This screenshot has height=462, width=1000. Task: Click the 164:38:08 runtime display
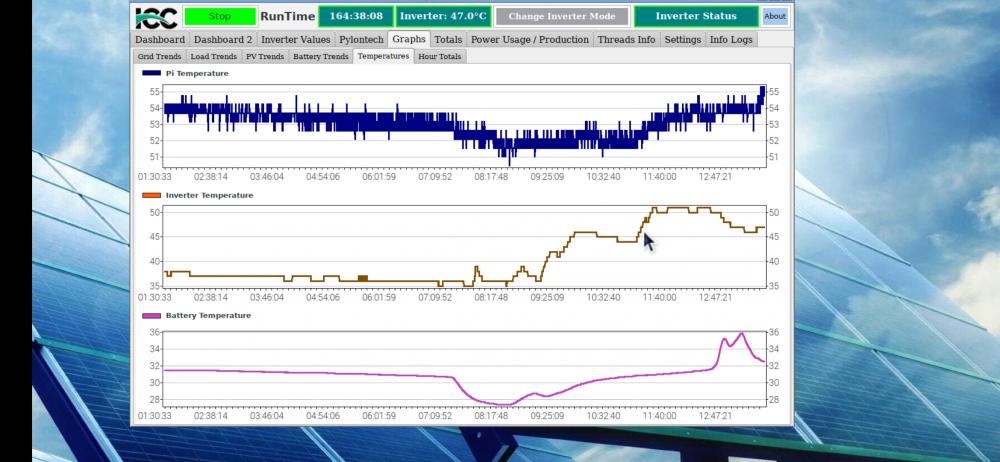(356, 17)
